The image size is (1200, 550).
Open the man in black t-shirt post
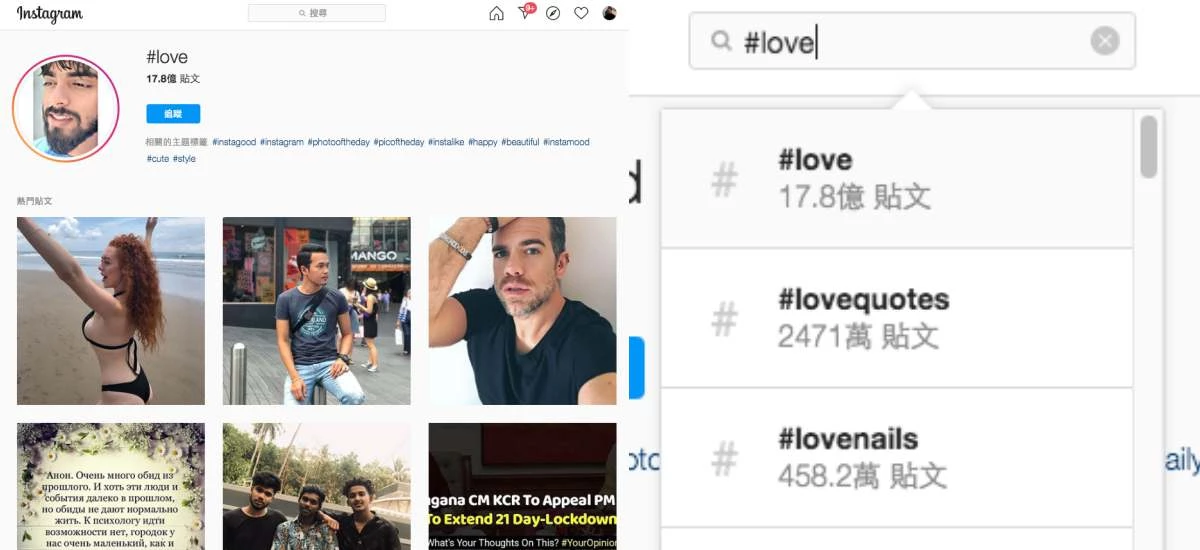pos(523,311)
